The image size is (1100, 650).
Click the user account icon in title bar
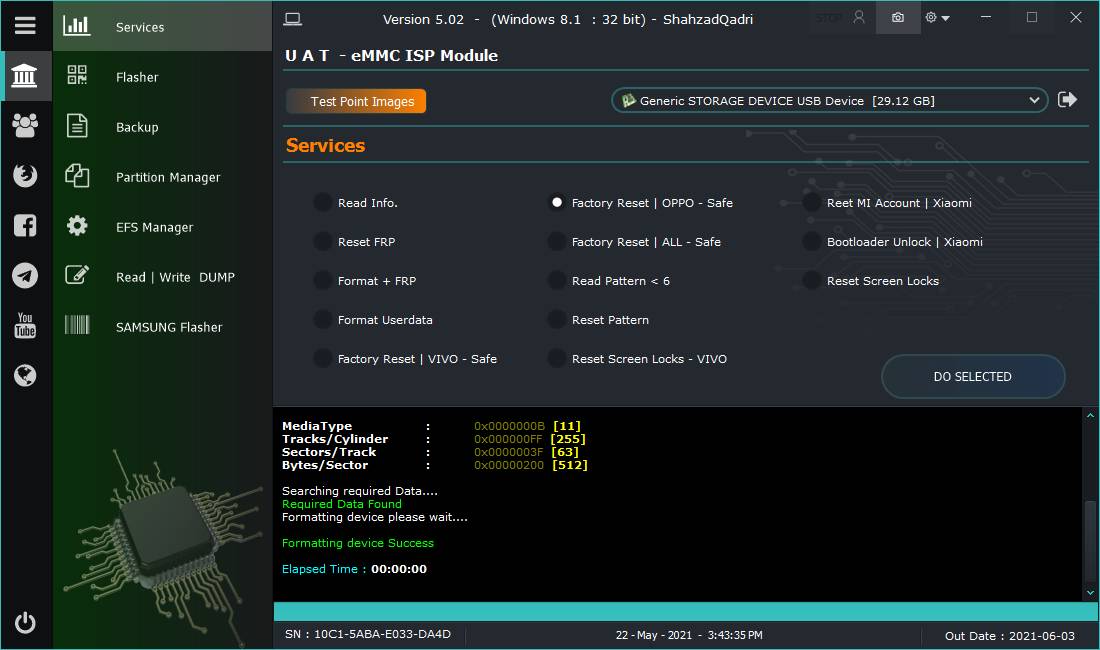[x=859, y=18]
